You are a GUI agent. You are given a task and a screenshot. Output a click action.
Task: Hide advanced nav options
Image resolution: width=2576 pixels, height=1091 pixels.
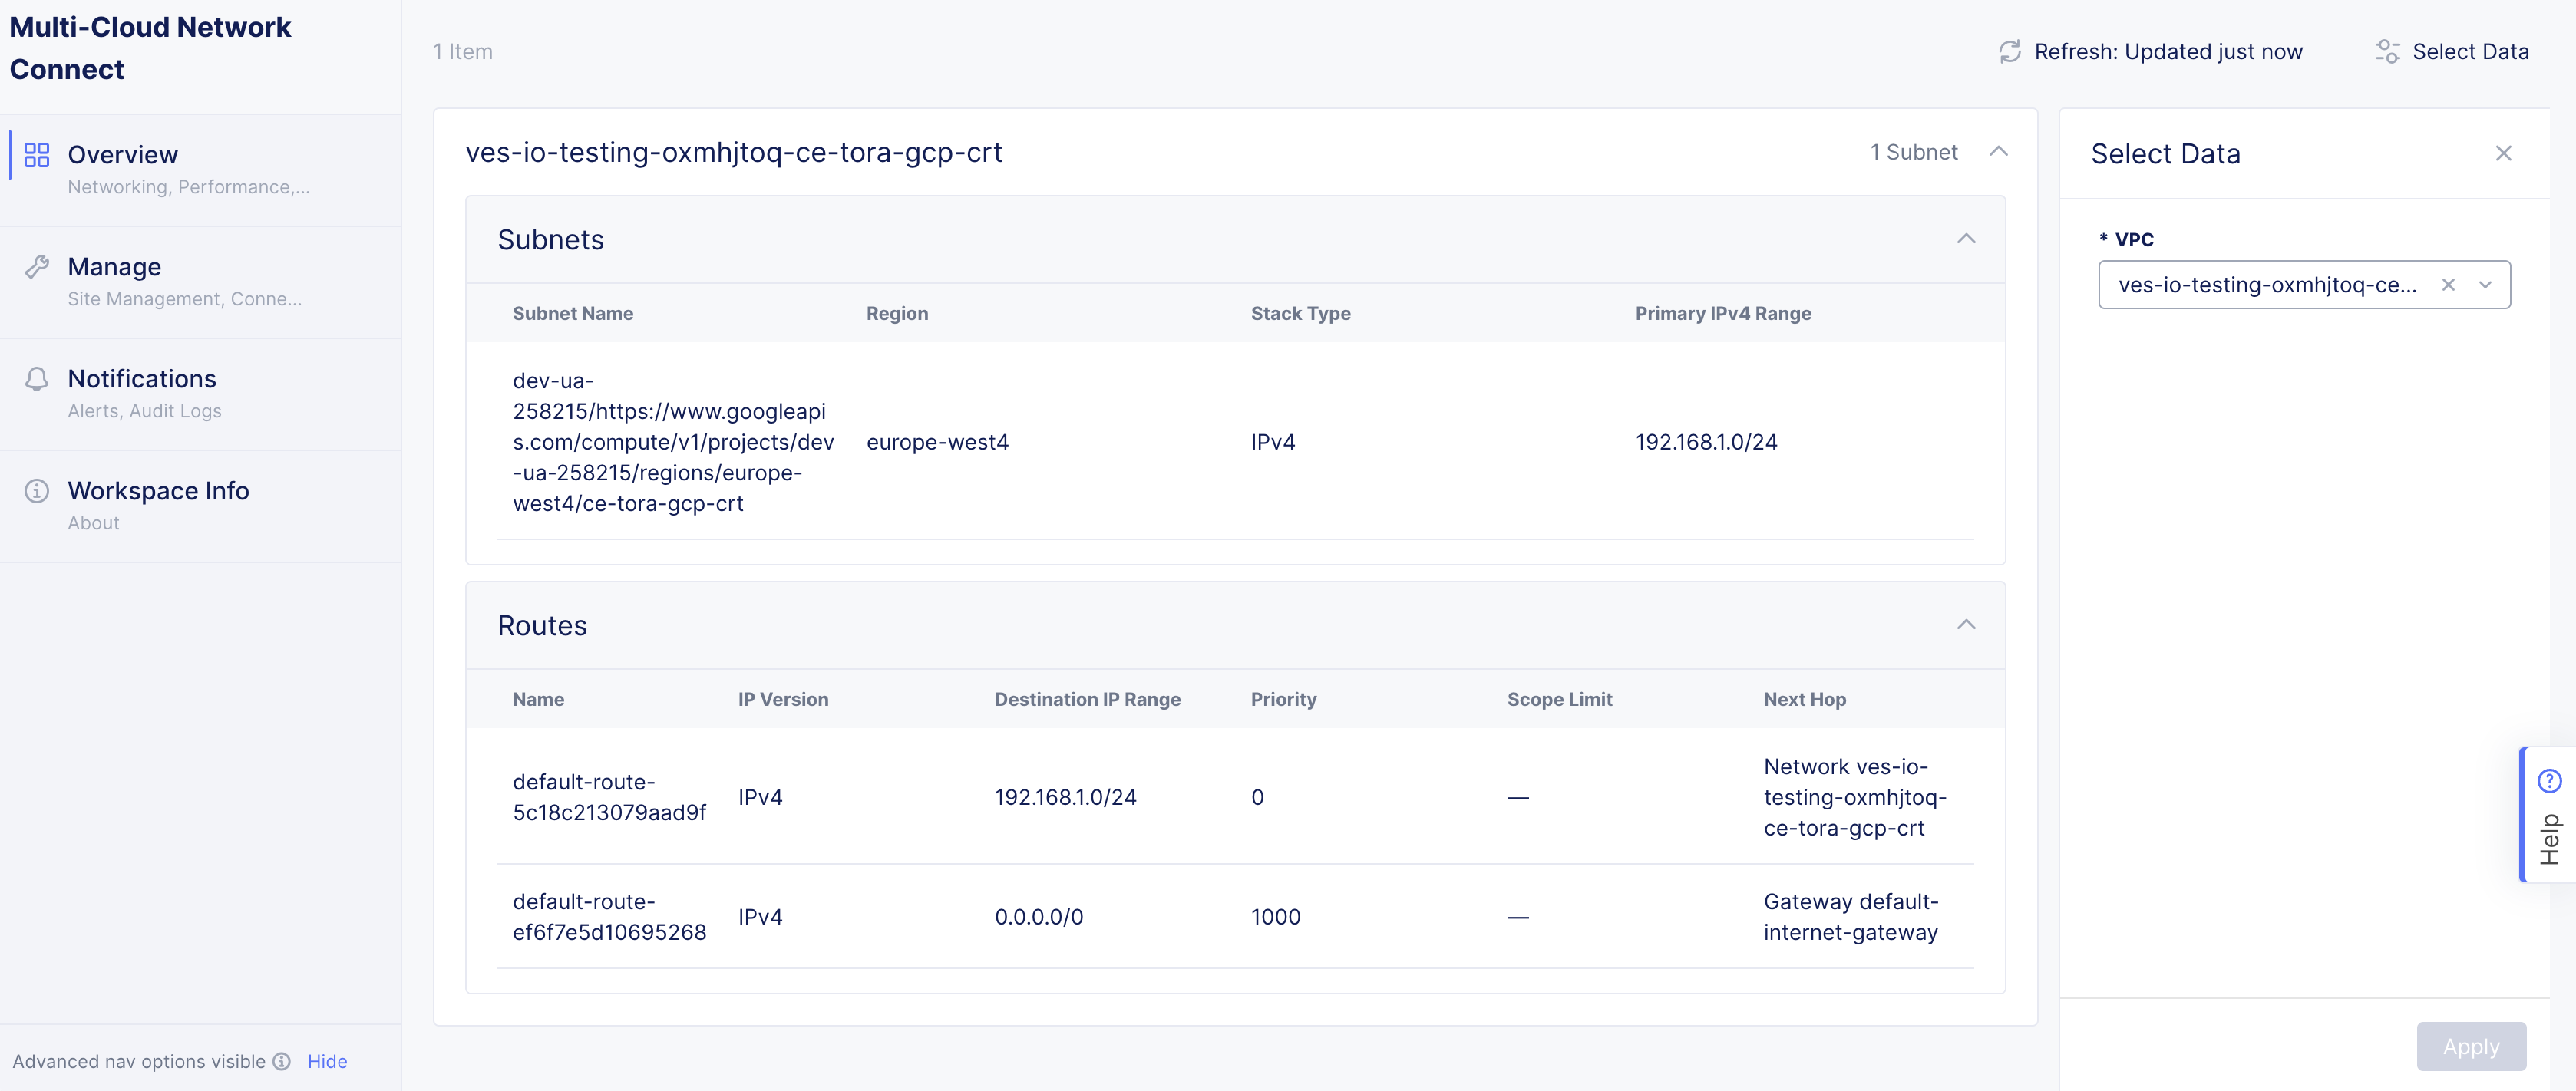(327, 1061)
